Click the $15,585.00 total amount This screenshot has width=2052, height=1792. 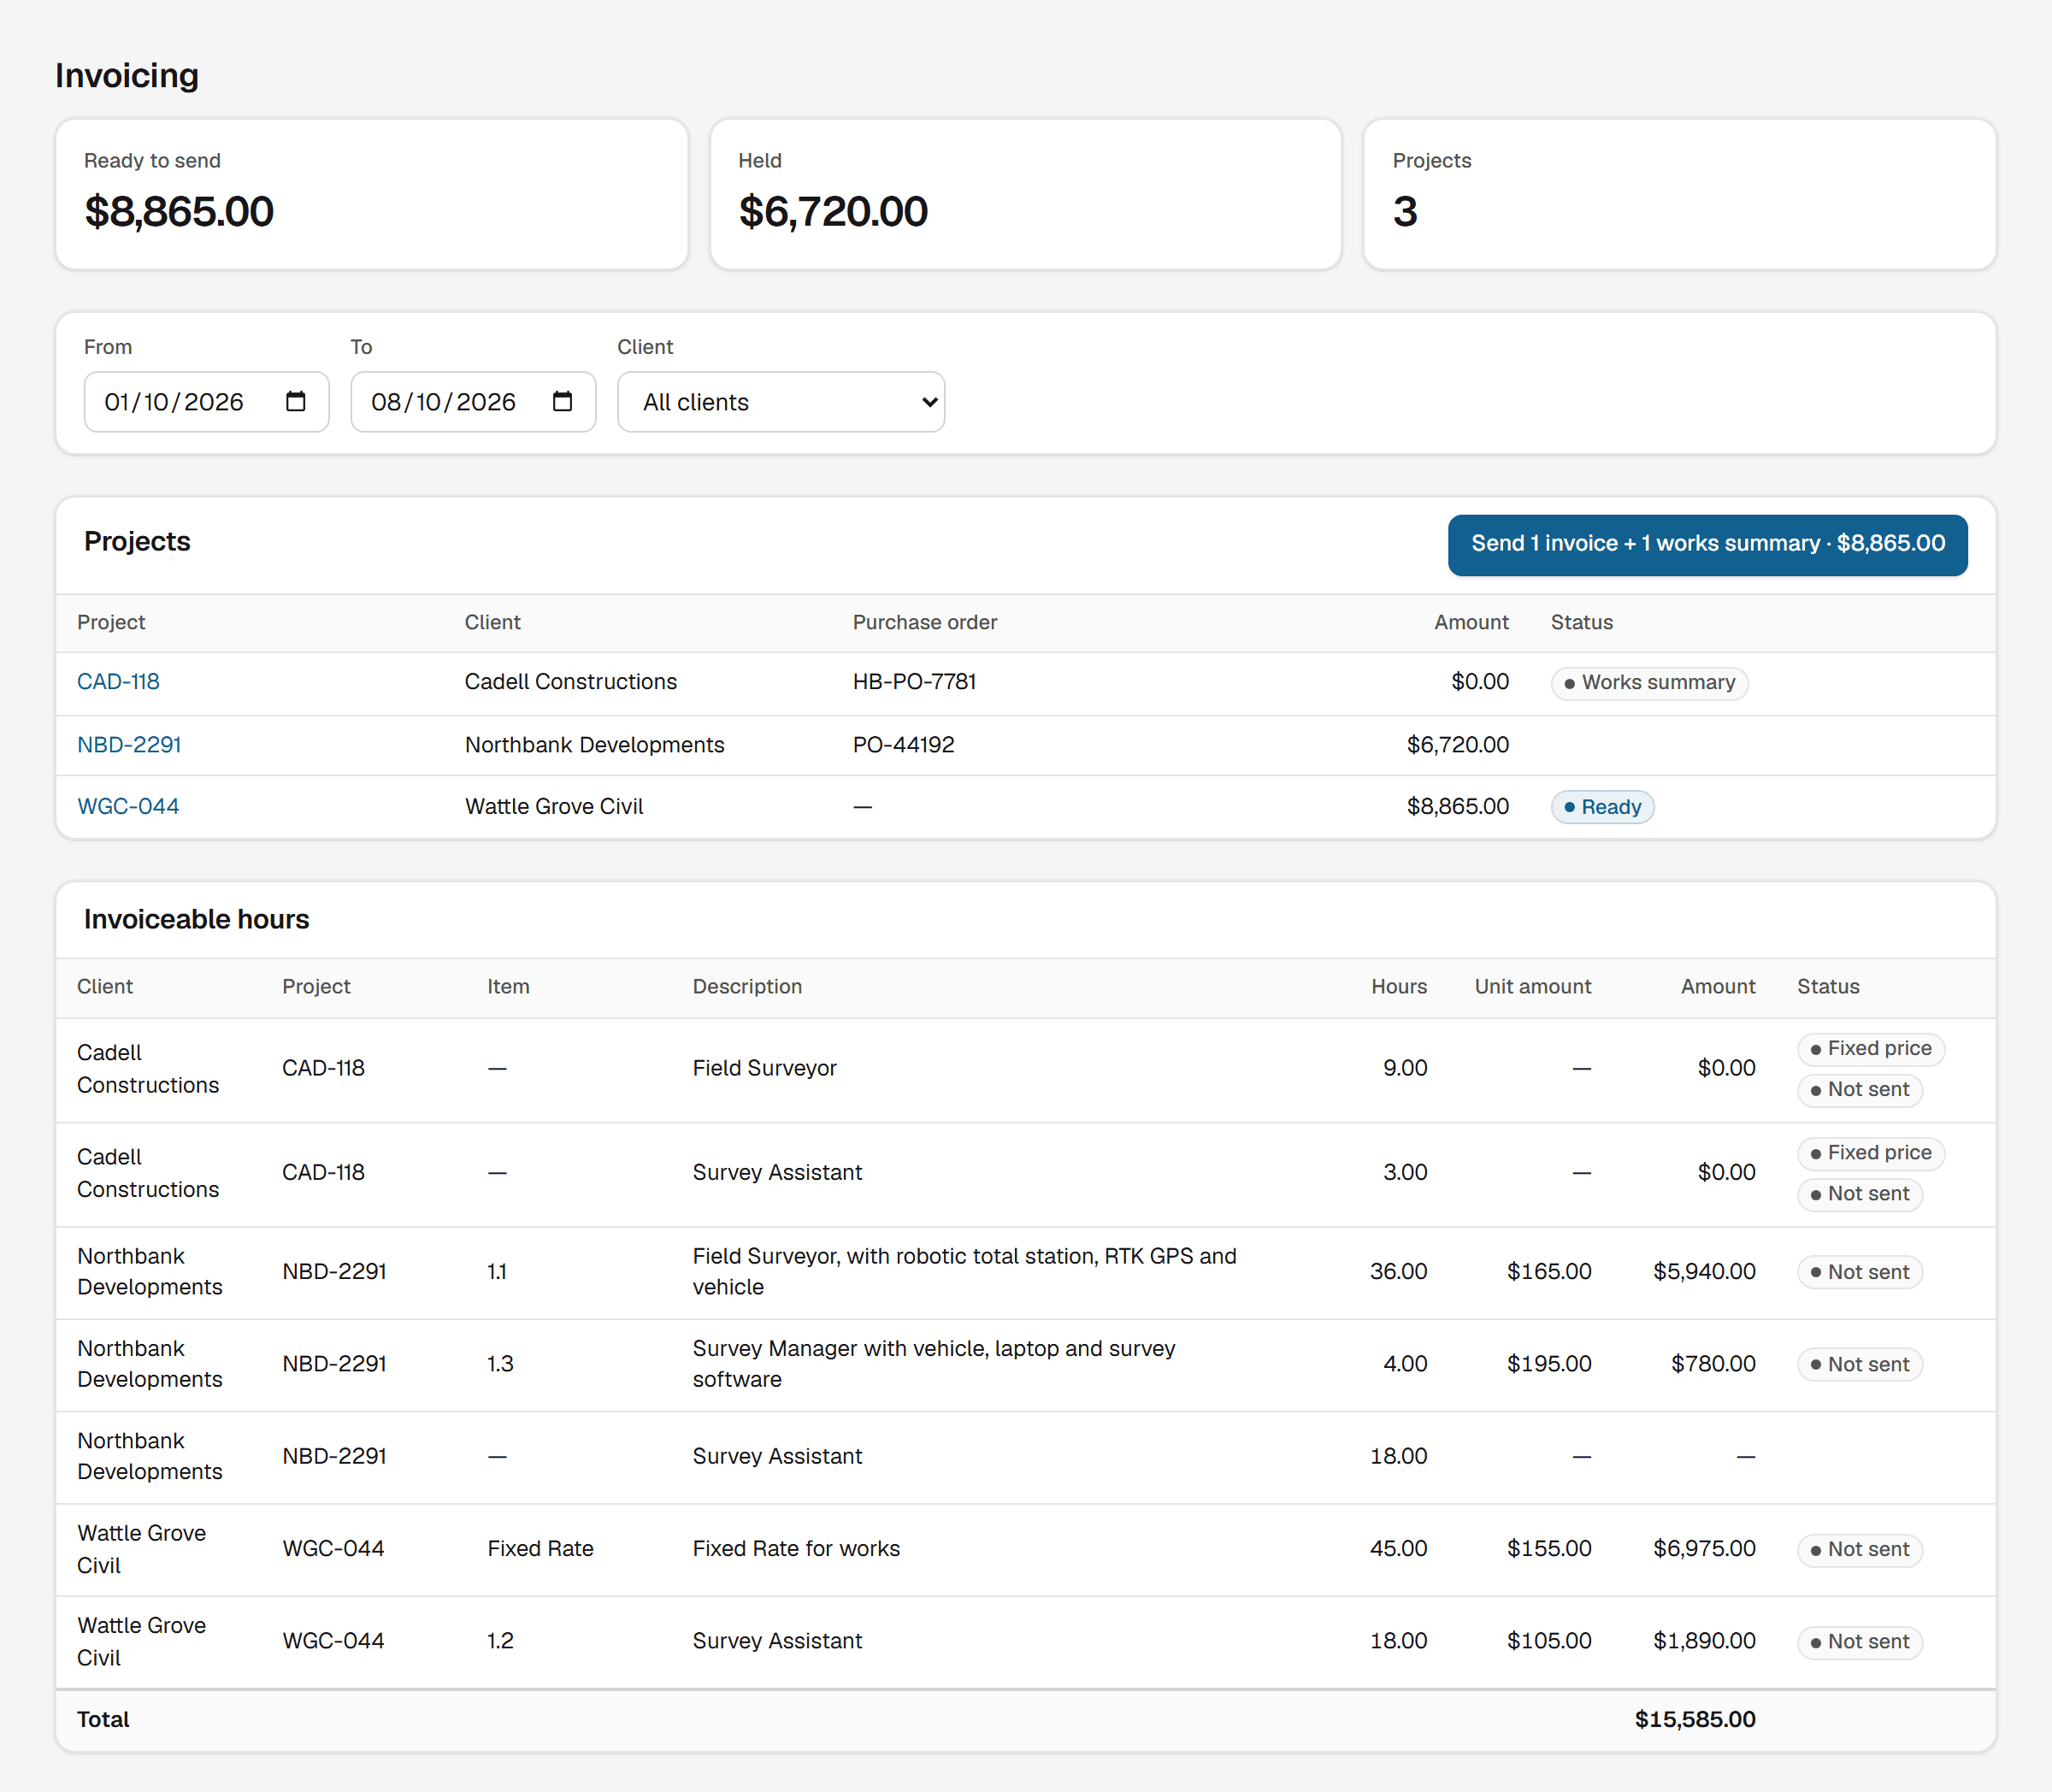point(1695,1720)
